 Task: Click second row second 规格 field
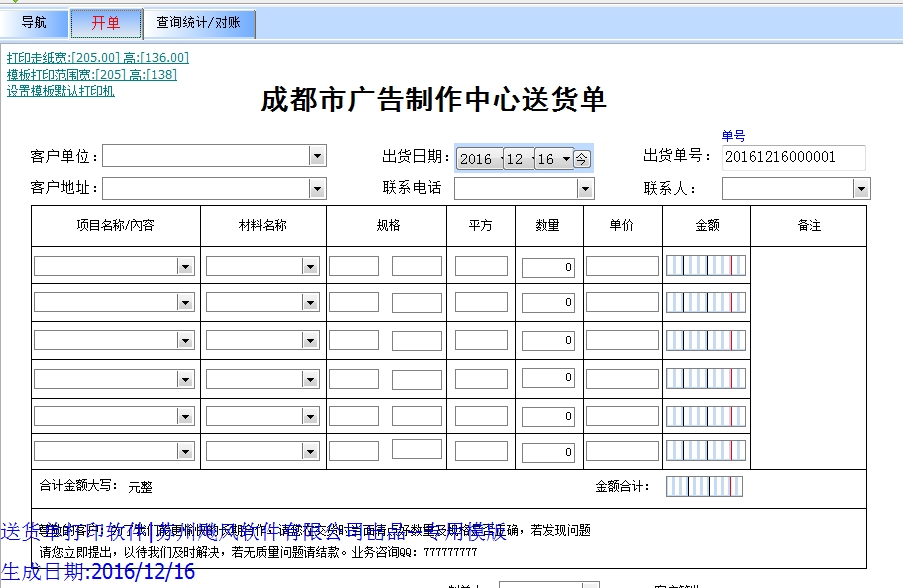[x=417, y=302]
